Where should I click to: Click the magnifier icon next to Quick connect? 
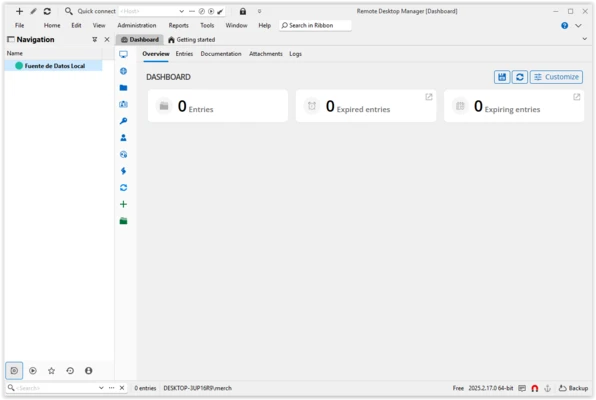68,11
